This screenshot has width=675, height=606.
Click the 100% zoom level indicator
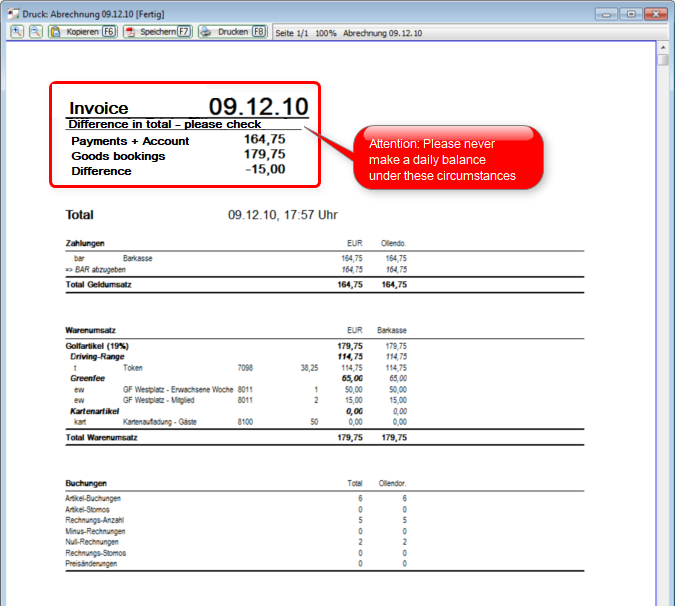point(325,33)
